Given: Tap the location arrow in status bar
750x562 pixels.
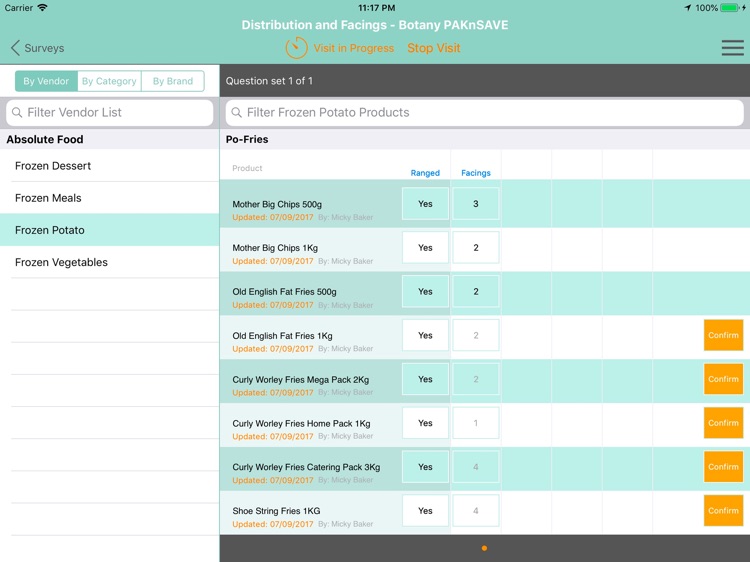Looking at the screenshot, I should (x=687, y=8).
